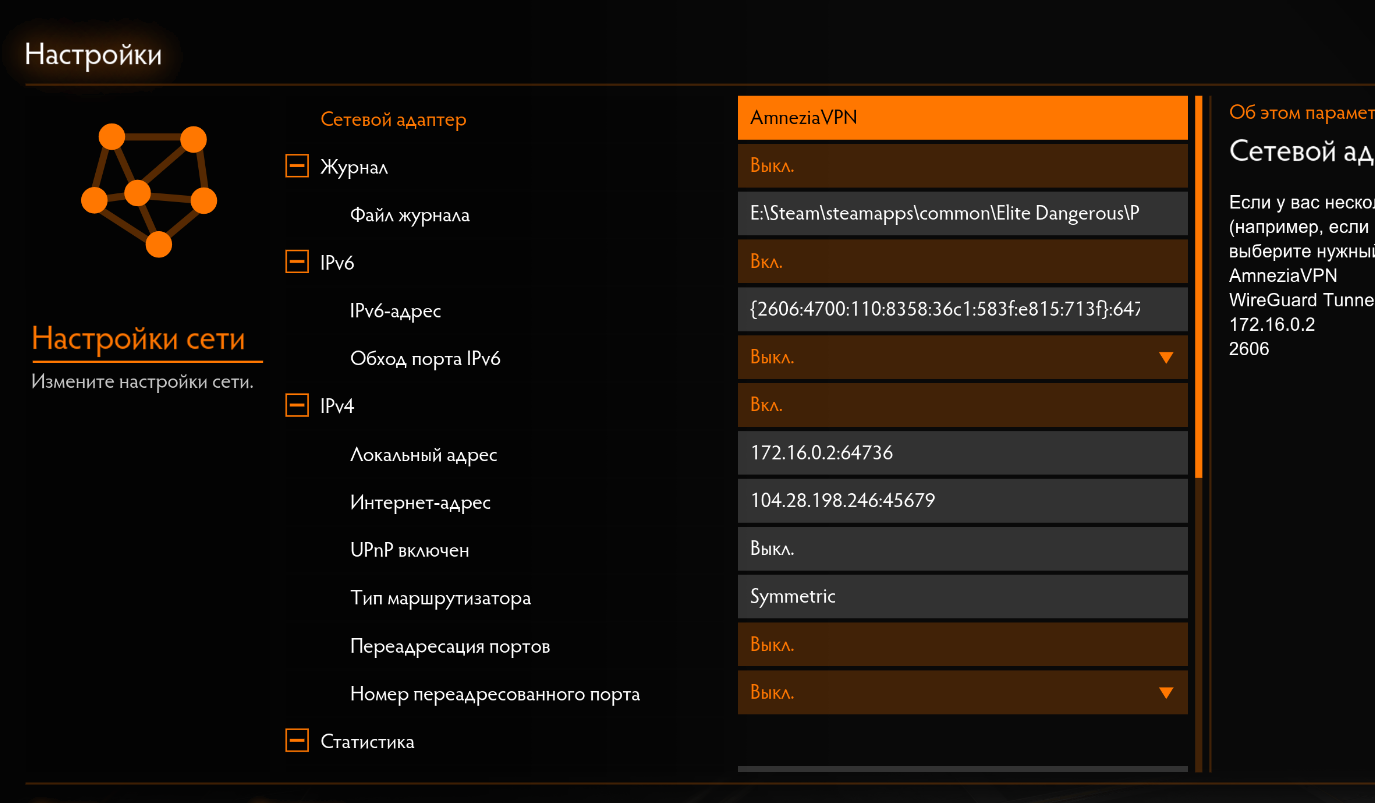
Task: Click the Тип маршрутизатора Symmetric field
Action: (963, 597)
